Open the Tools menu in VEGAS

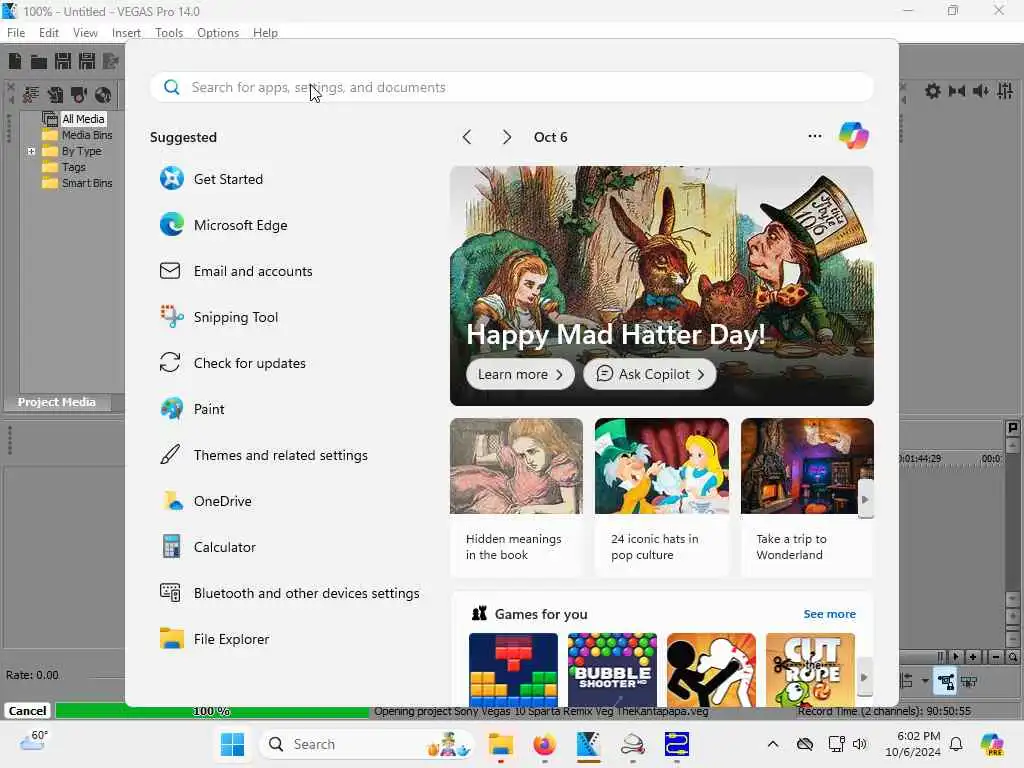(x=168, y=33)
